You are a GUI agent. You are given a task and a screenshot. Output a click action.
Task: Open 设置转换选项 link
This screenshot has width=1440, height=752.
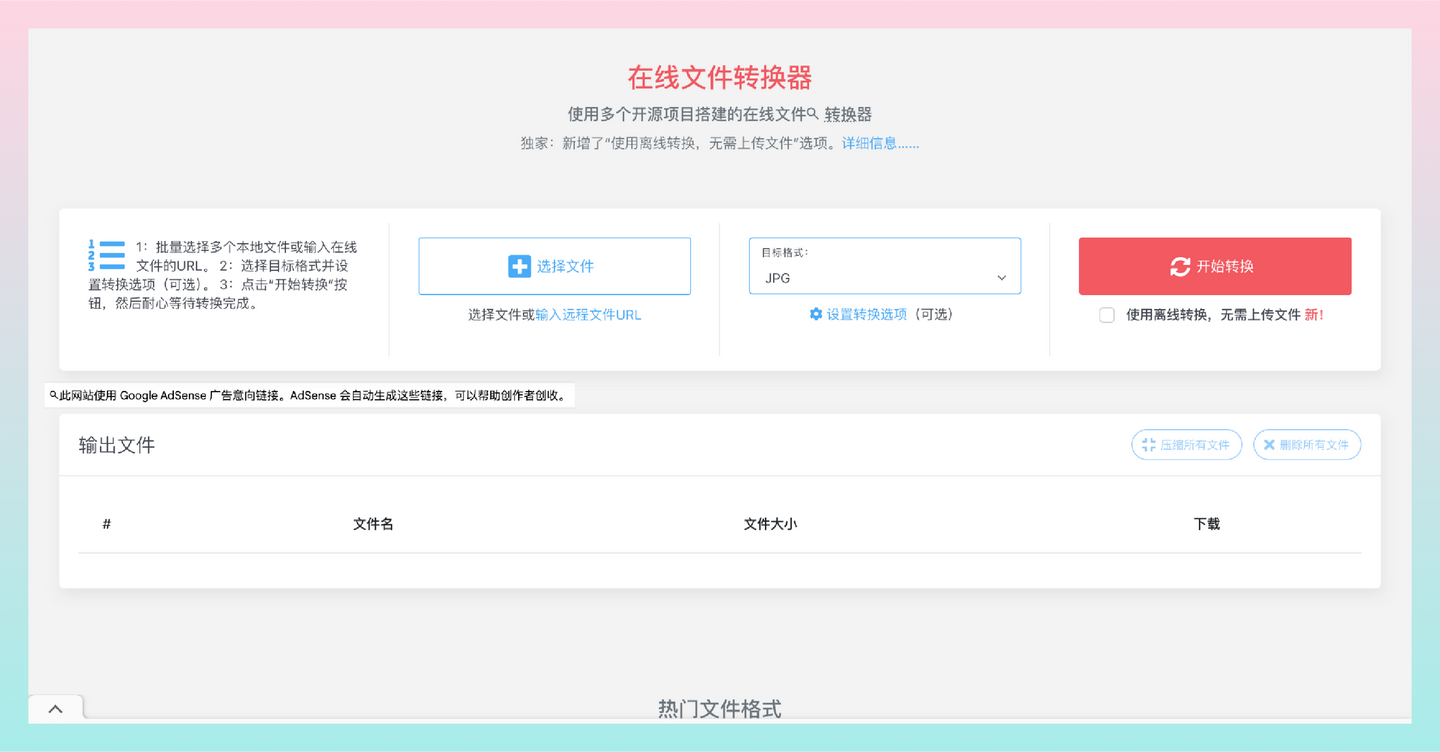pos(866,314)
